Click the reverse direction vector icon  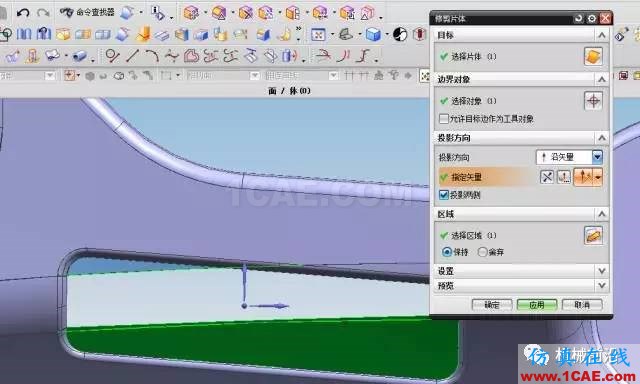pyautogui.click(x=547, y=177)
